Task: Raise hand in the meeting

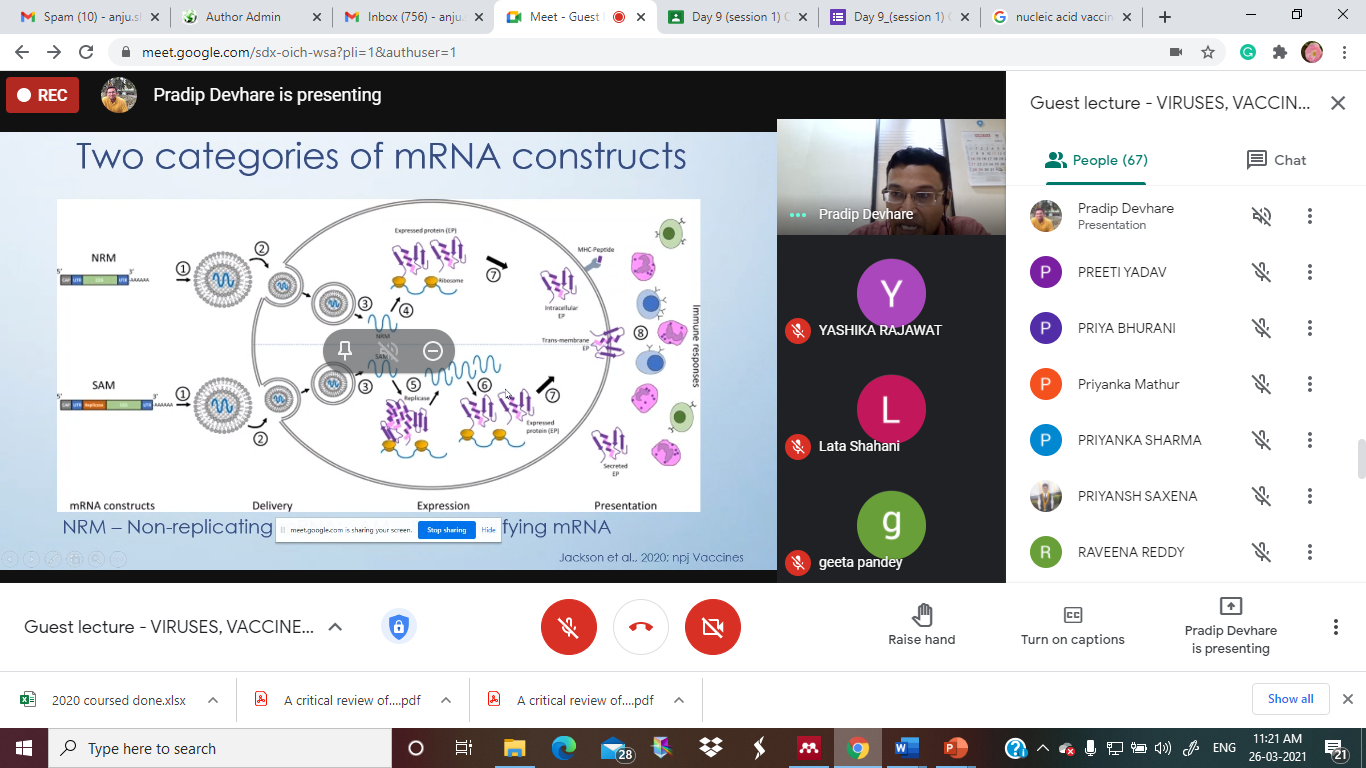Action: (x=921, y=625)
